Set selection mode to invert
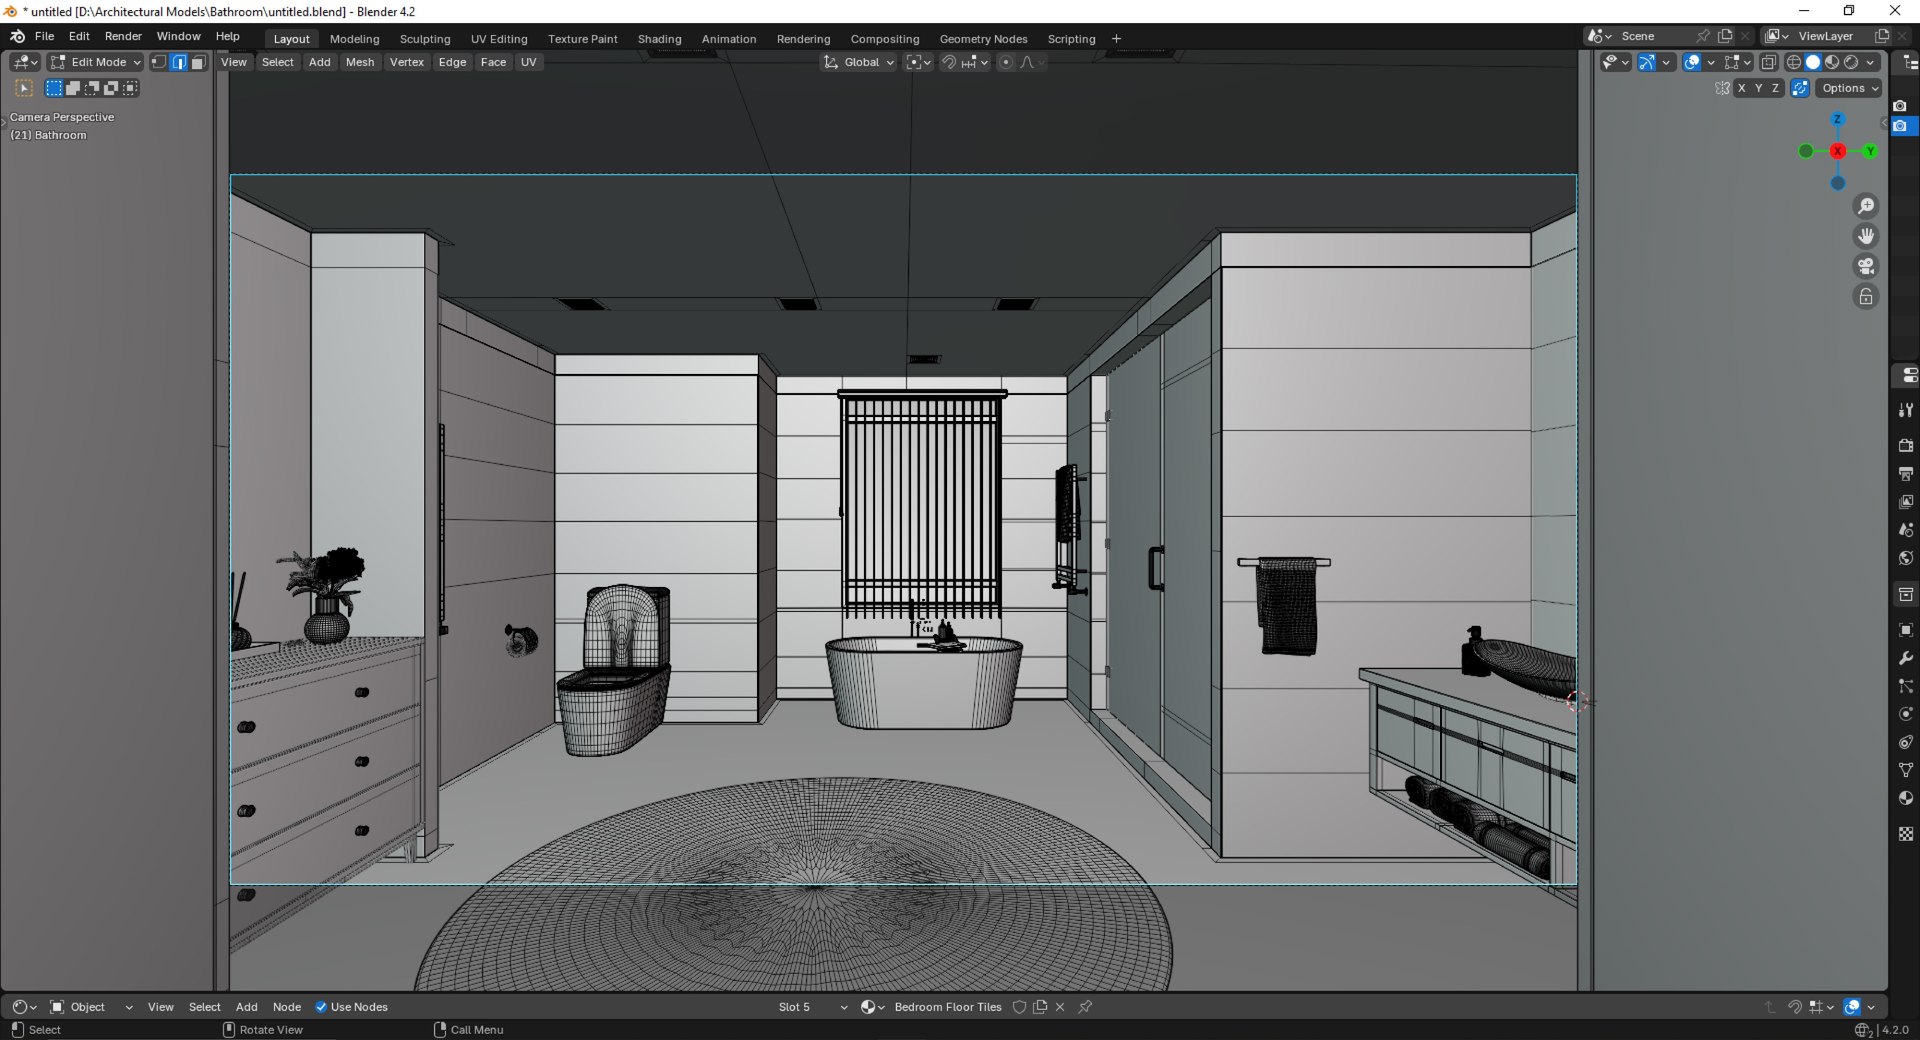The width and height of the screenshot is (1920, 1040). click(111, 88)
